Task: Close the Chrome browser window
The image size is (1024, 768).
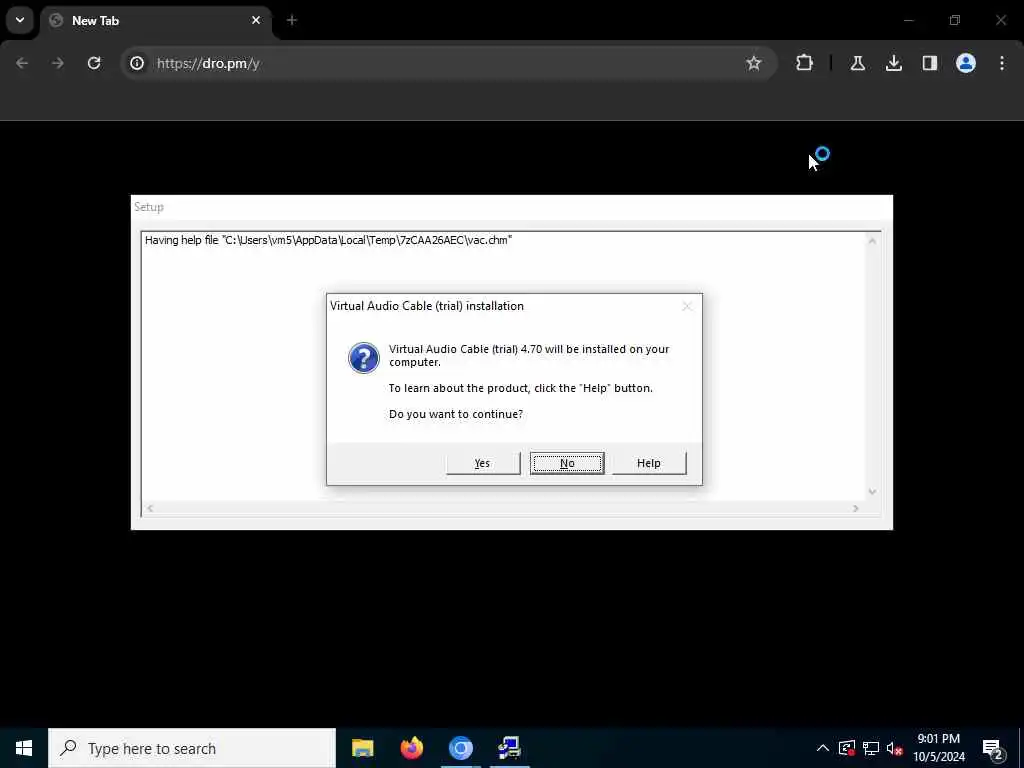Action: pyautogui.click(x=1001, y=20)
